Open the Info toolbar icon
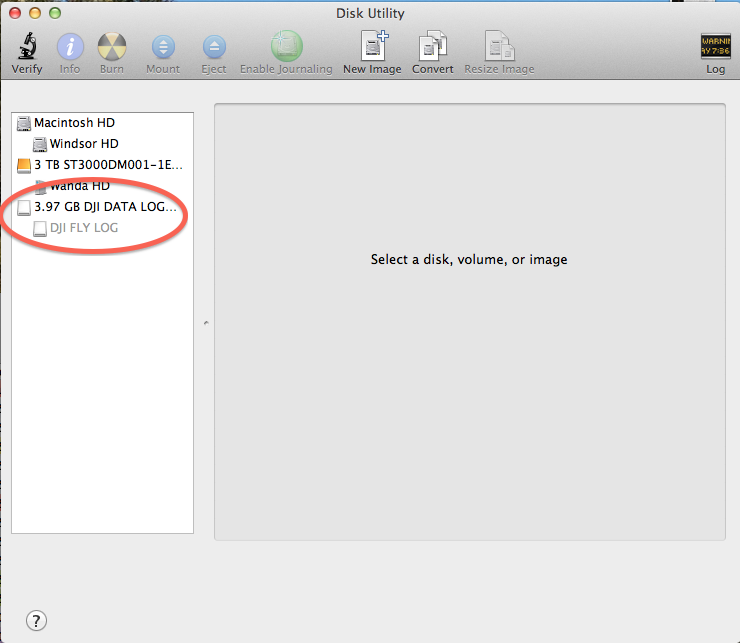This screenshot has width=740, height=643. tap(70, 47)
